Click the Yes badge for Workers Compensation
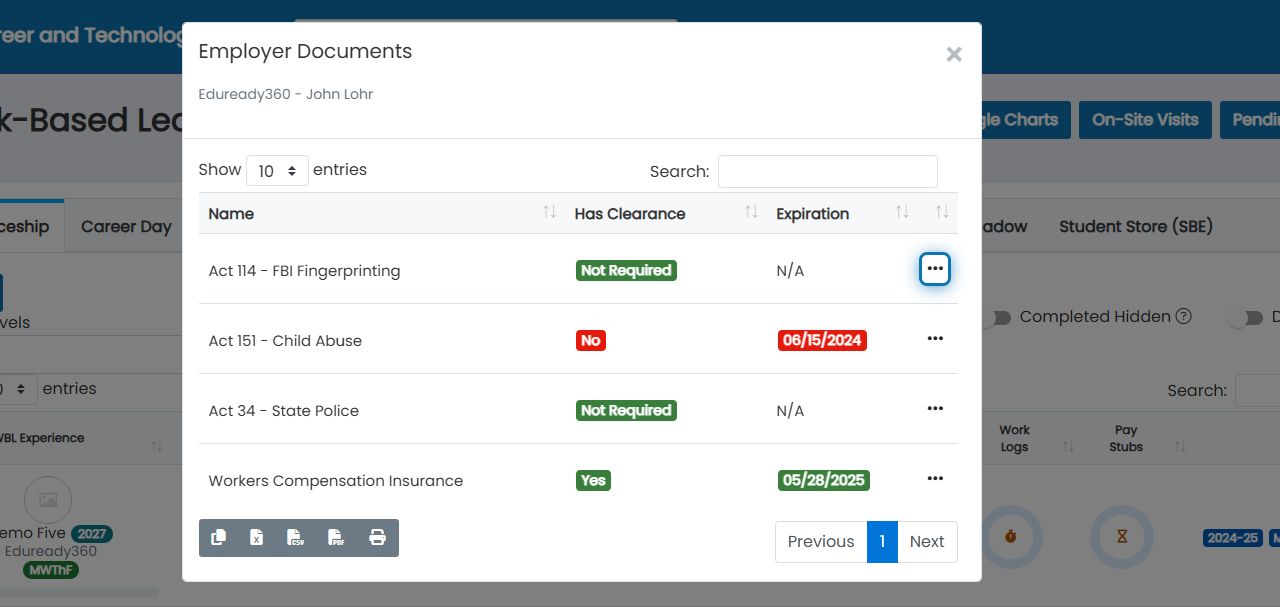The width and height of the screenshot is (1280, 607). (x=593, y=480)
